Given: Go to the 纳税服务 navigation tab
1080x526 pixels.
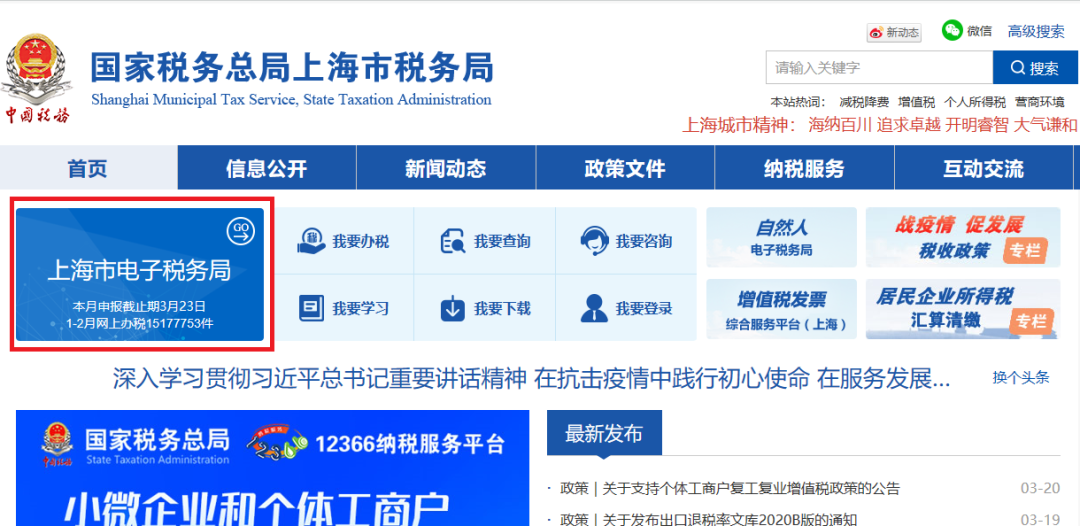Looking at the screenshot, I should tap(803, 168).
